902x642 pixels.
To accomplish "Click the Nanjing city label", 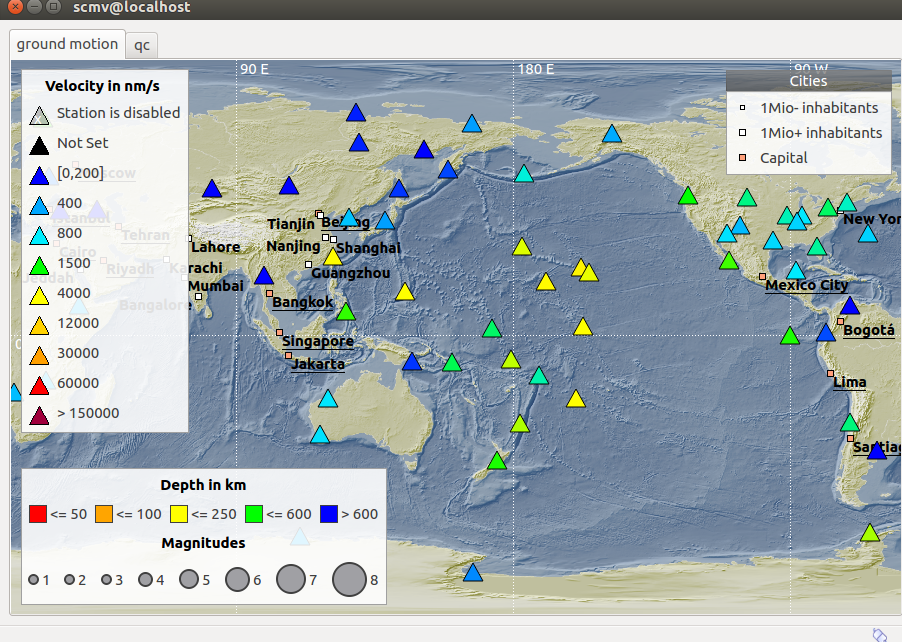I will coord(293,246).
